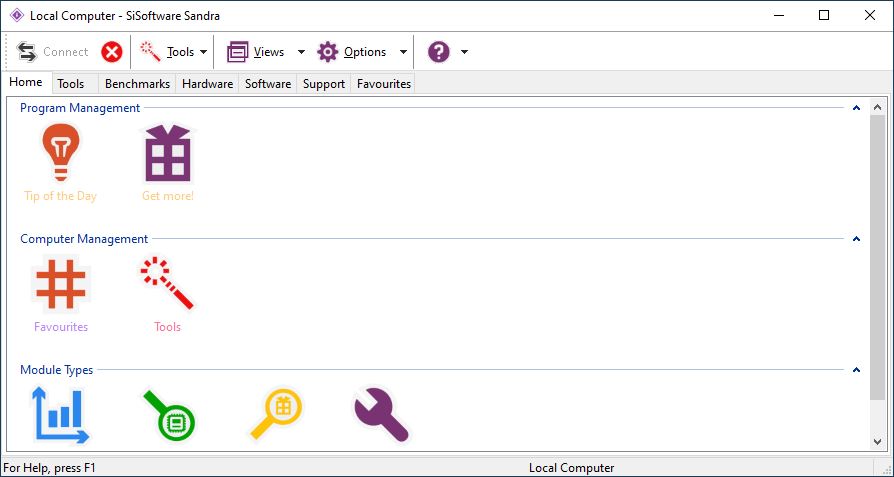894x477 pixels.
Task: Click the Computer Management heading text
Action: tap(84, 239)
